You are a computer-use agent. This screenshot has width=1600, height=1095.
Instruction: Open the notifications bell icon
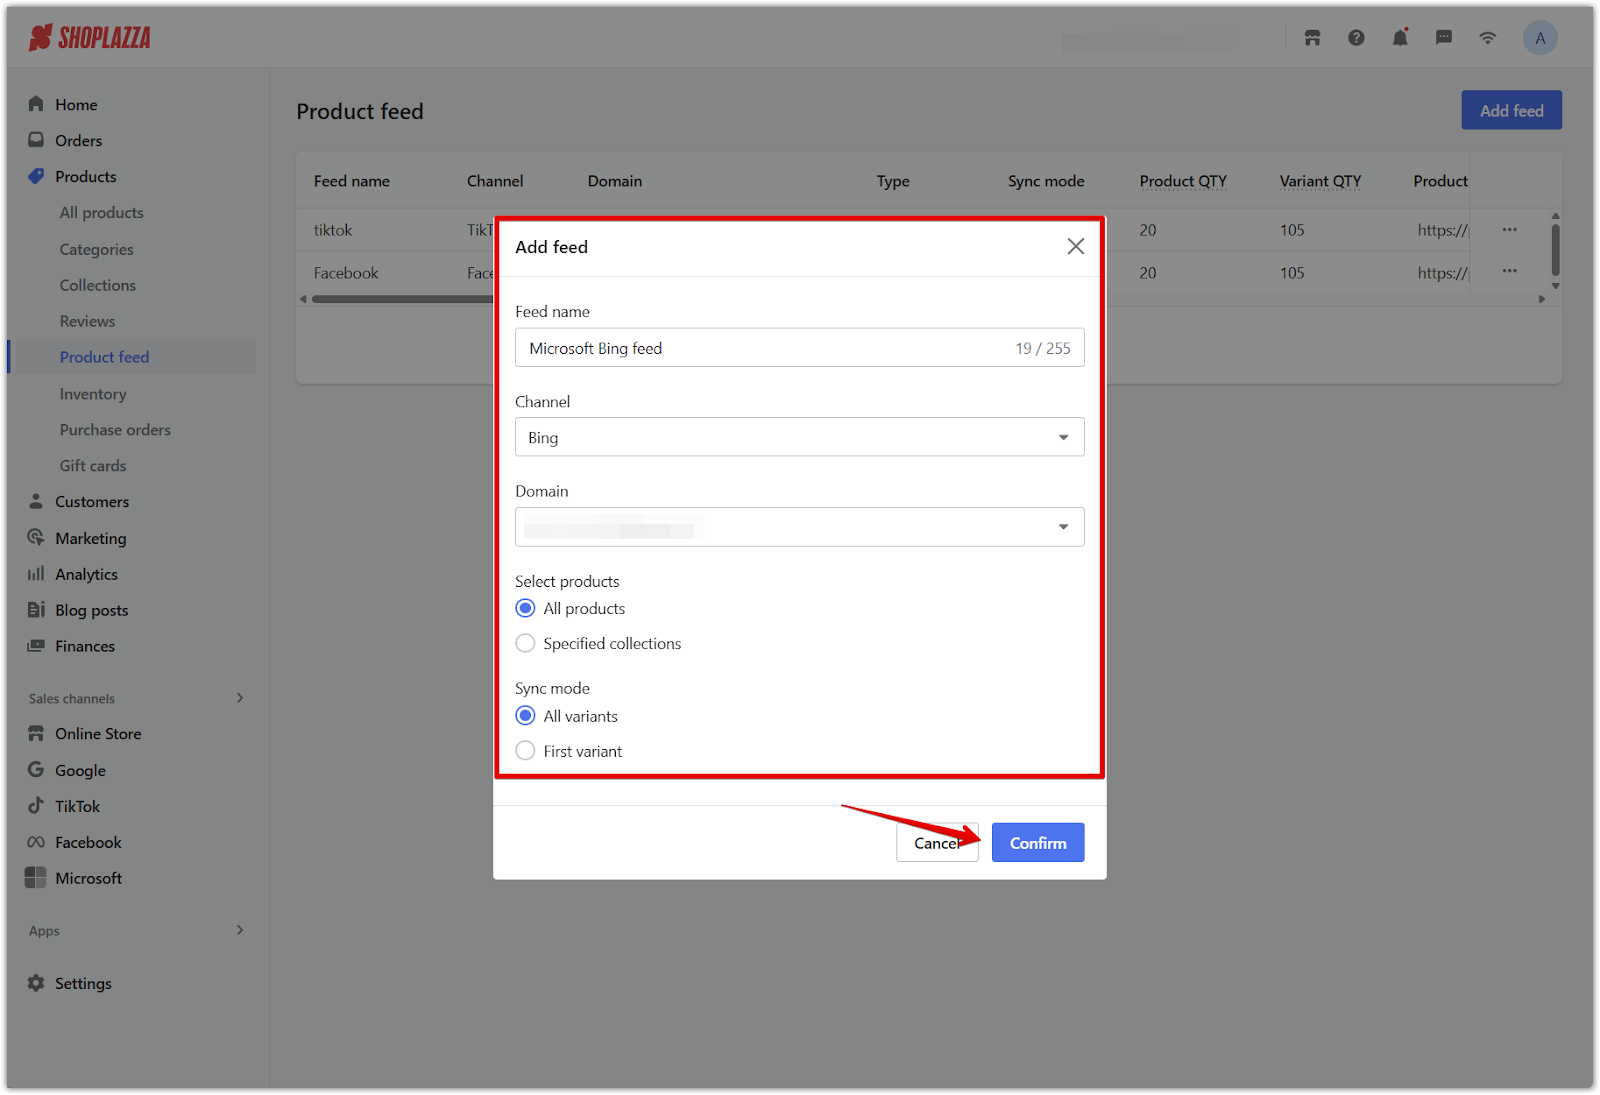[x=1400, y=38]
